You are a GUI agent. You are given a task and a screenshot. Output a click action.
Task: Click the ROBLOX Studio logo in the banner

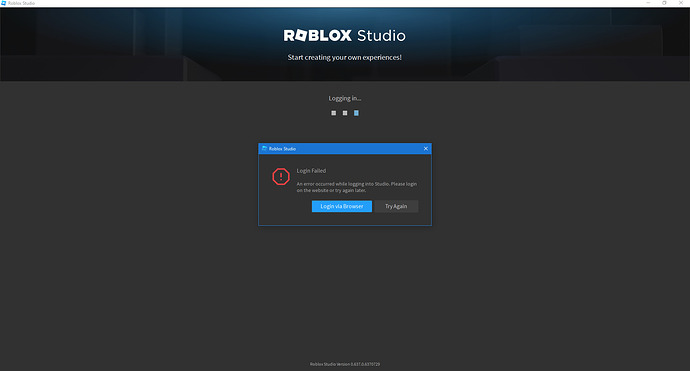(x=345, y=35)
